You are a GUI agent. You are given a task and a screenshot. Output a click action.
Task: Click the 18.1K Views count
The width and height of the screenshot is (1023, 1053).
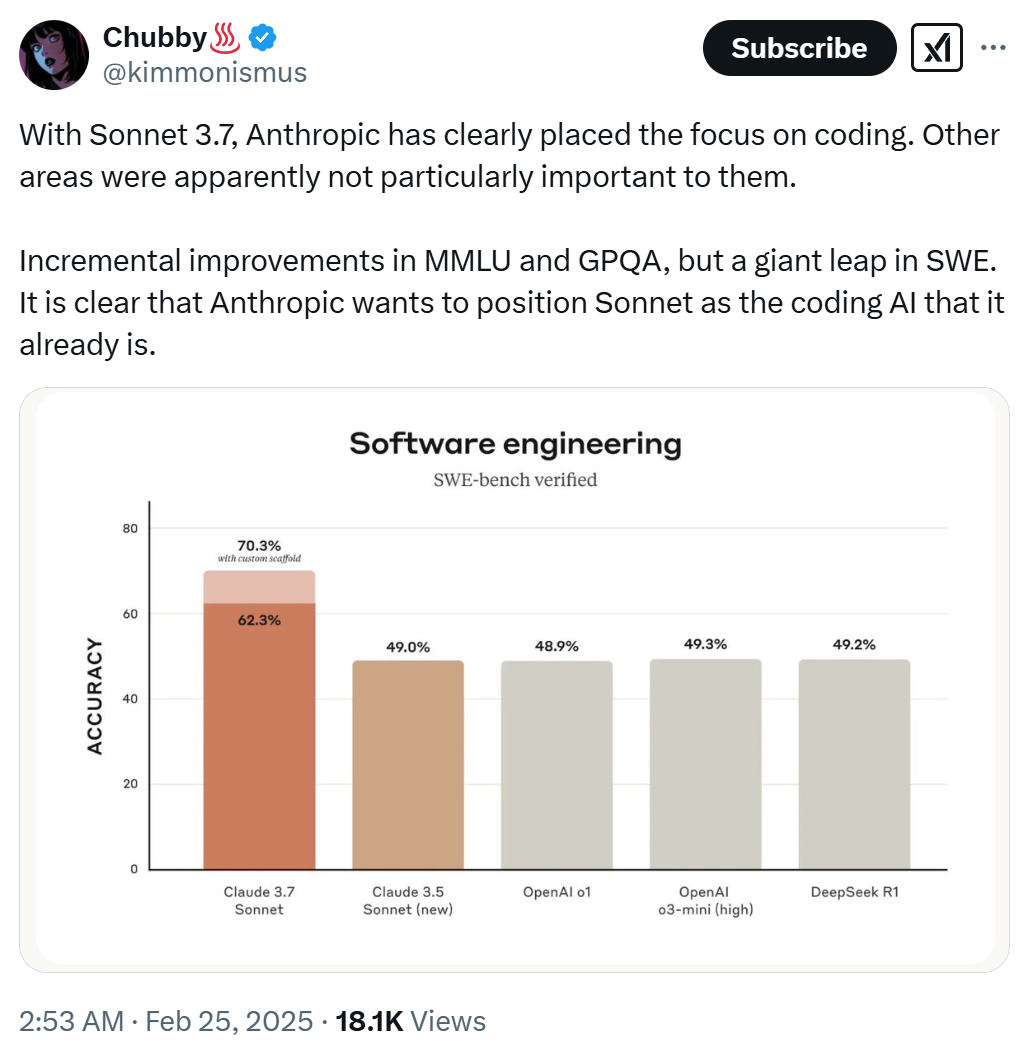click(x=410, y=1021)
